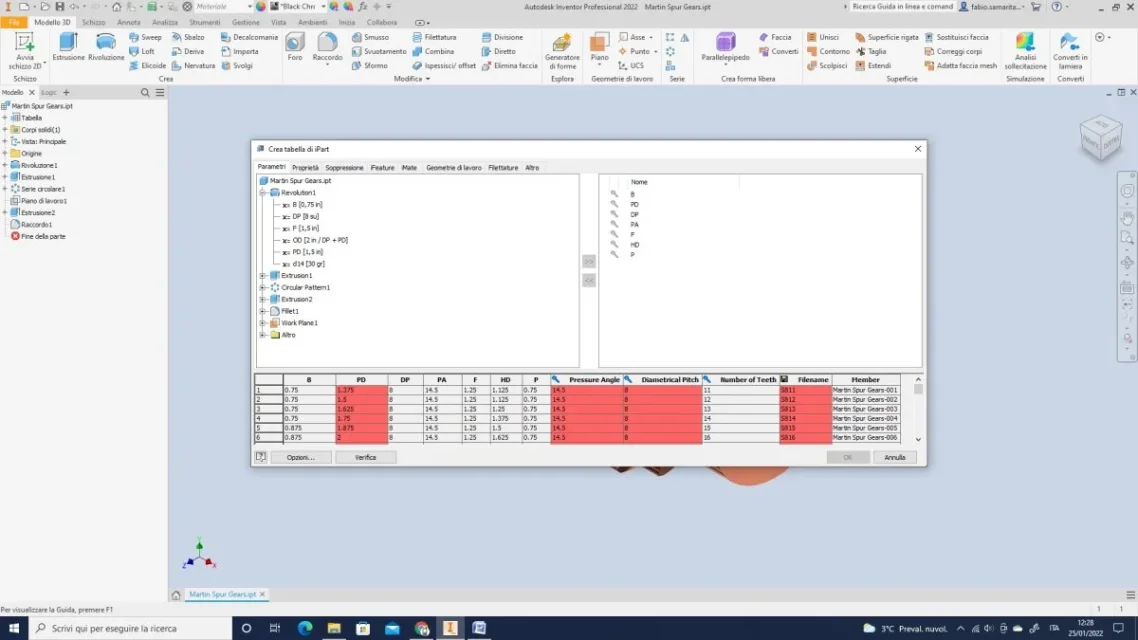Select the Estrusione tool

(68, 47)
